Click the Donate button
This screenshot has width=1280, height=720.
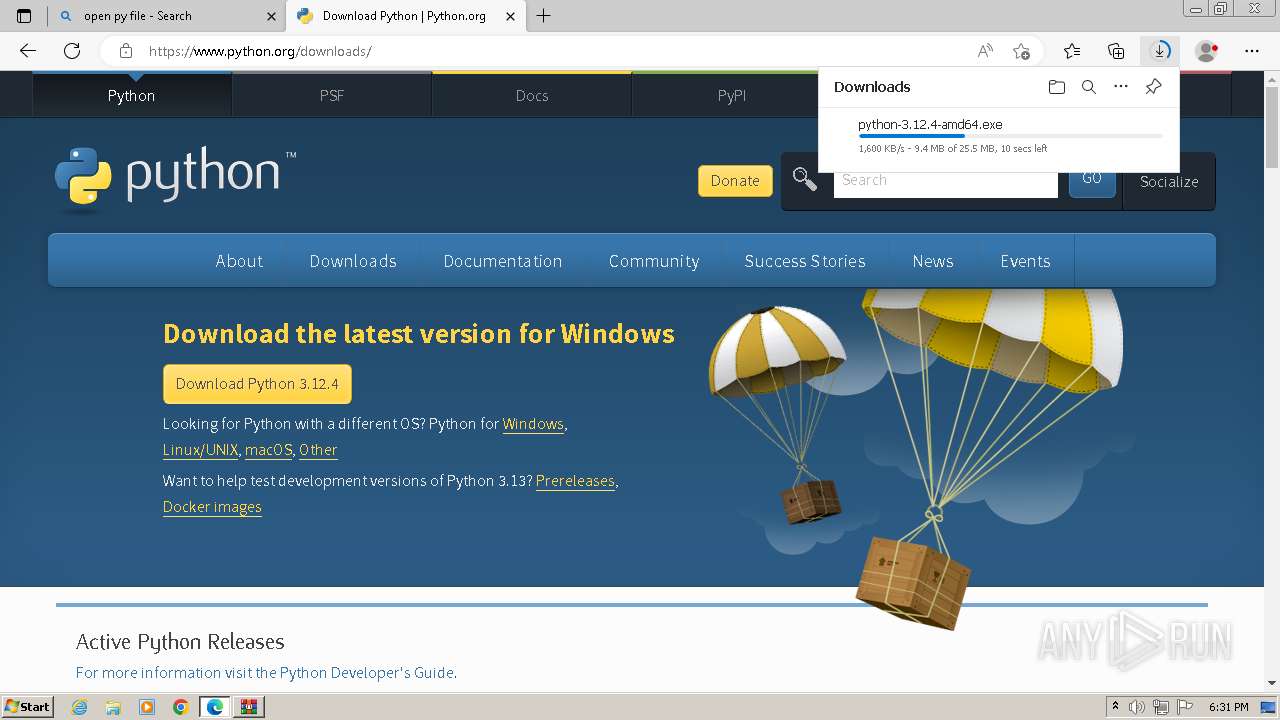point(735,181)
